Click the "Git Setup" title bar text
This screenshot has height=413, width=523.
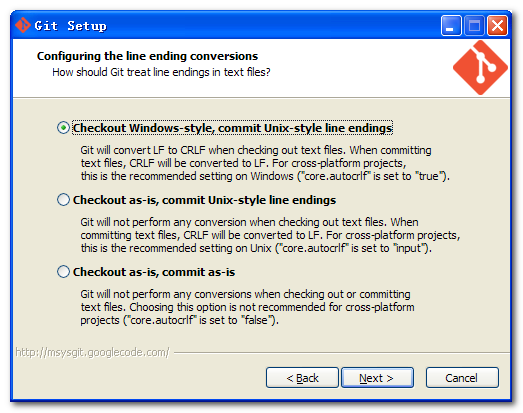point(70,26)
